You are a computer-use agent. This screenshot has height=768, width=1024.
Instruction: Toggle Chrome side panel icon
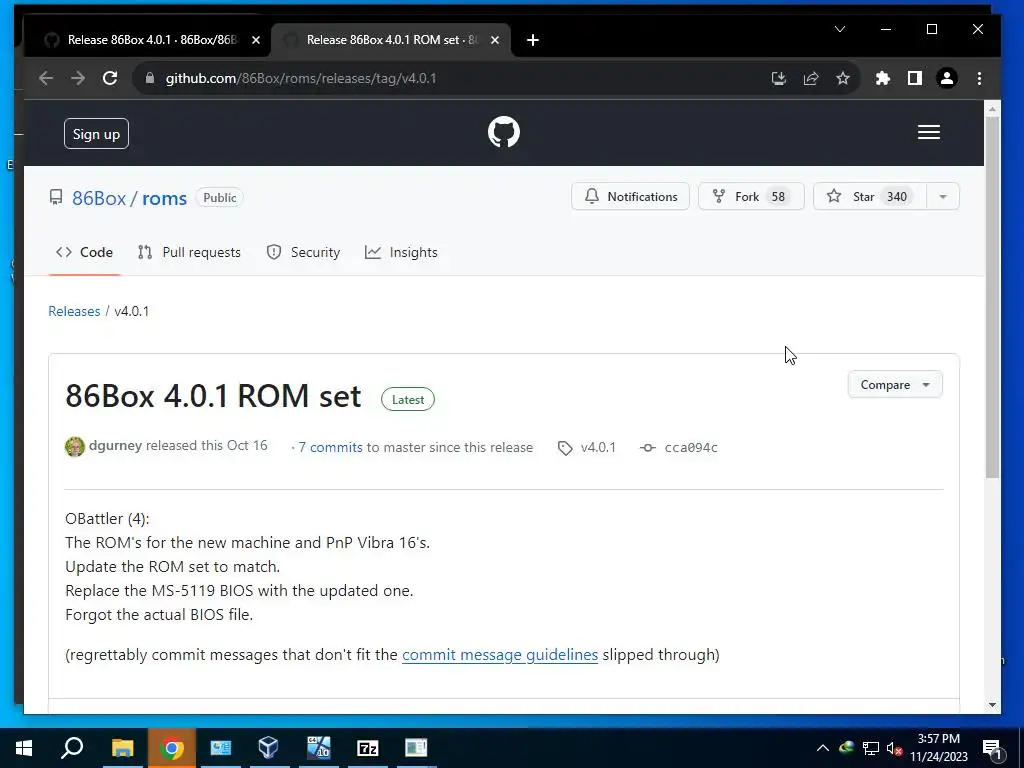click(x=914, y=78)
